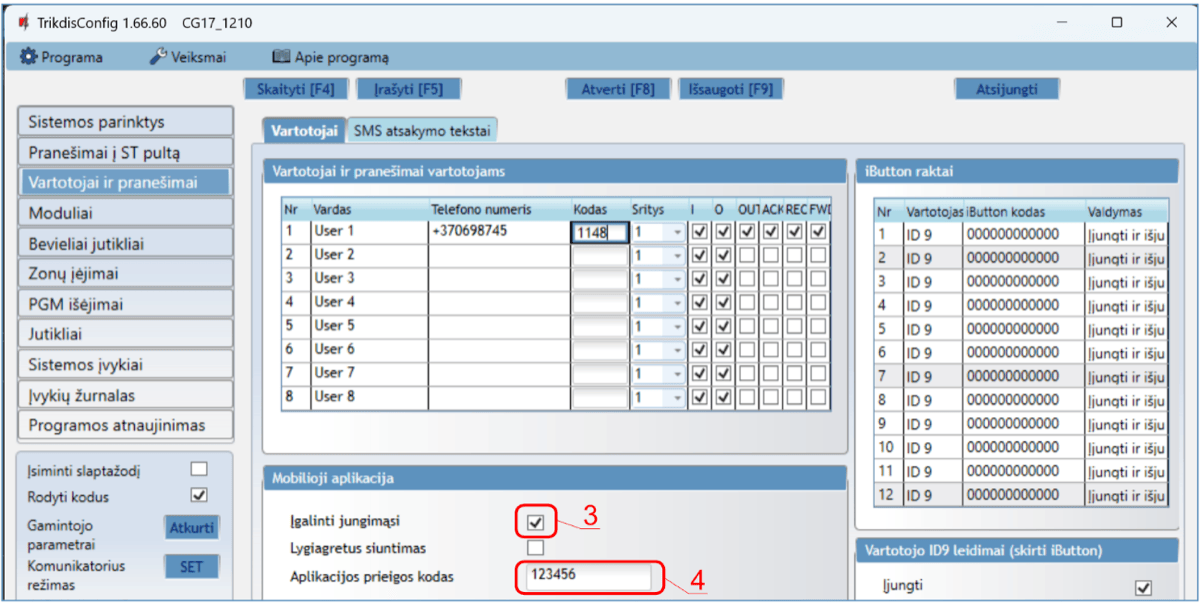1200x605 pixels.
Task: Expand the Sritys dropdown for User 1
Action: tap(676, 232)
